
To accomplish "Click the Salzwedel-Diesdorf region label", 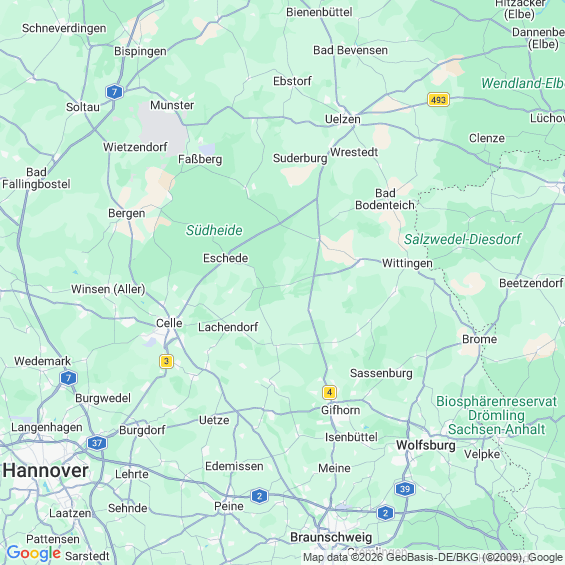I will [462, 239].
